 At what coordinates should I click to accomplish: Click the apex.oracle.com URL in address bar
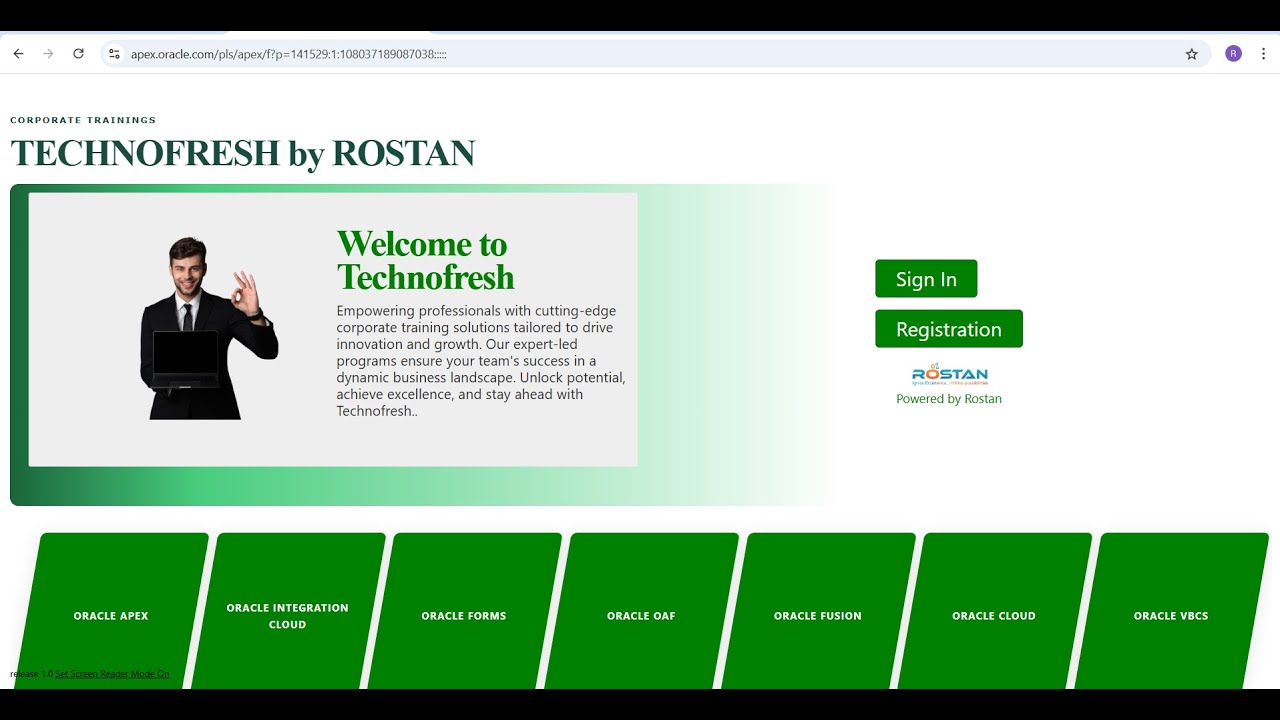pyautogui.click(x=288, y=54)
